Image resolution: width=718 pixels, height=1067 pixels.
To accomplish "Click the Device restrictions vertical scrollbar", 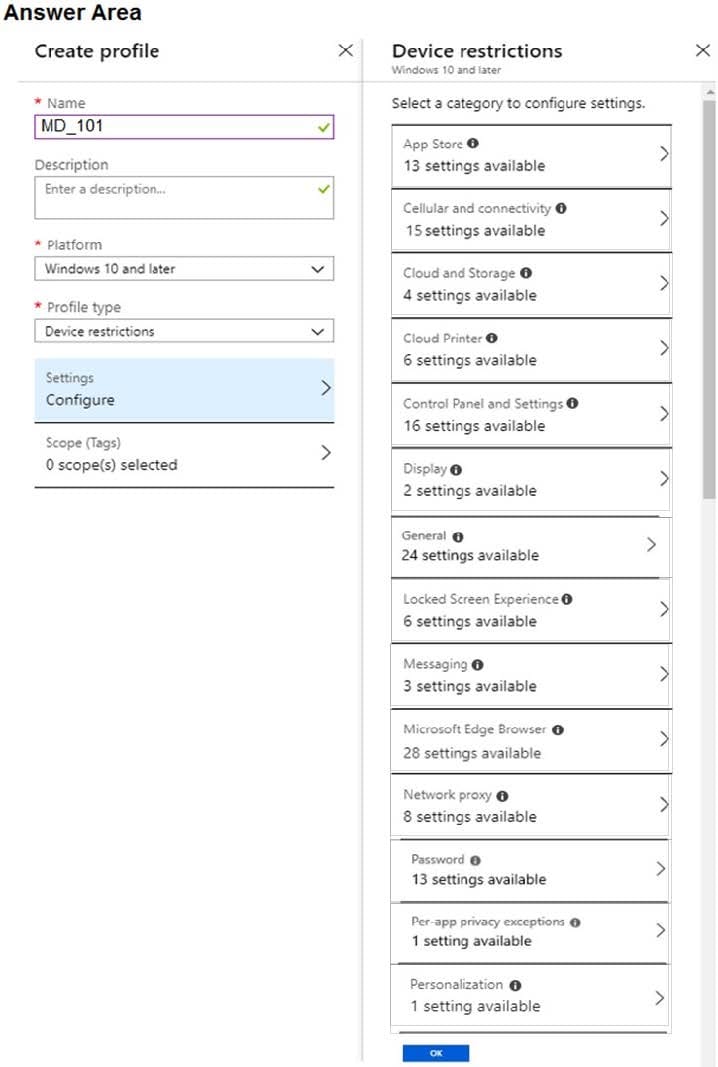I will pos(709,299).
